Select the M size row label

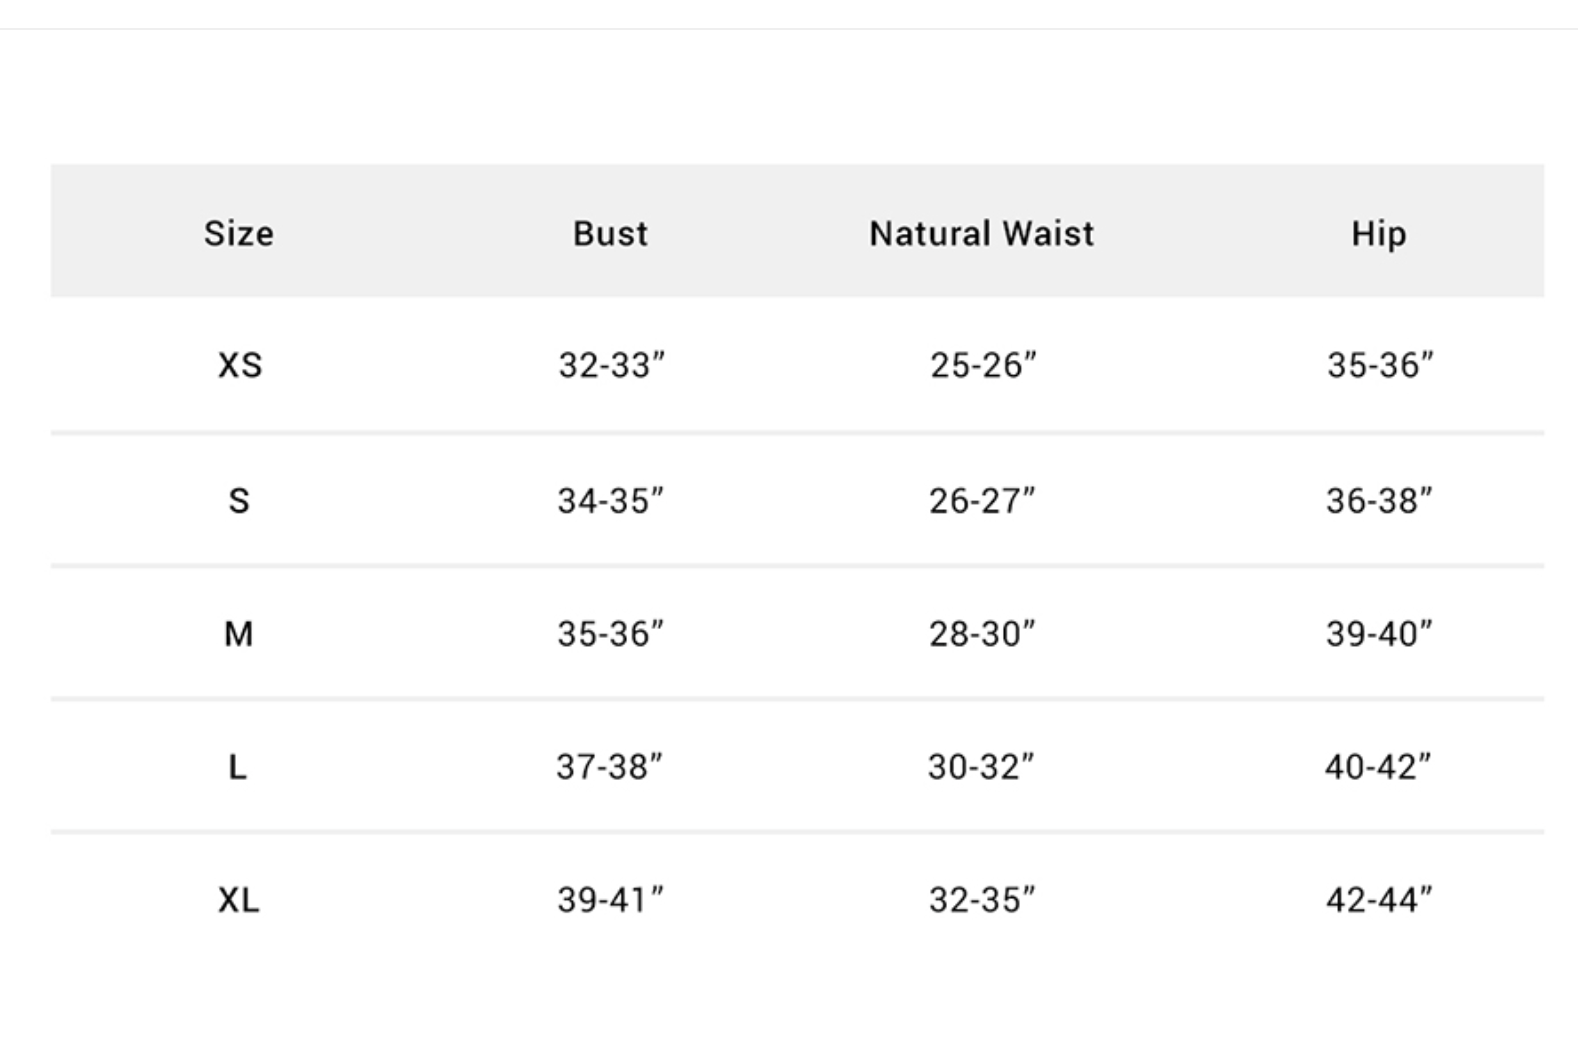(239, 633)
